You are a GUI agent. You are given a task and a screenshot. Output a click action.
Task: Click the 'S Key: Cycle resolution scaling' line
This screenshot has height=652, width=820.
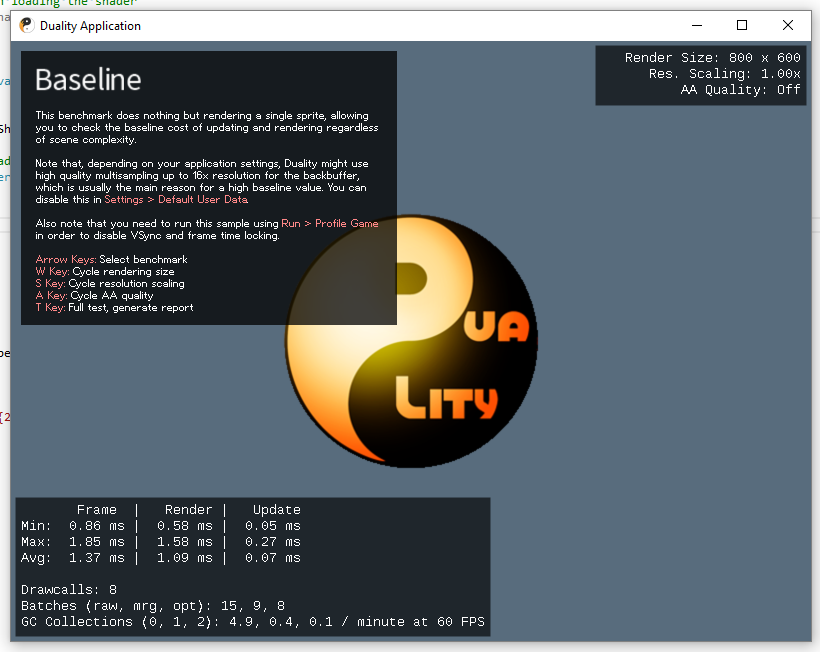click(110, 283)
